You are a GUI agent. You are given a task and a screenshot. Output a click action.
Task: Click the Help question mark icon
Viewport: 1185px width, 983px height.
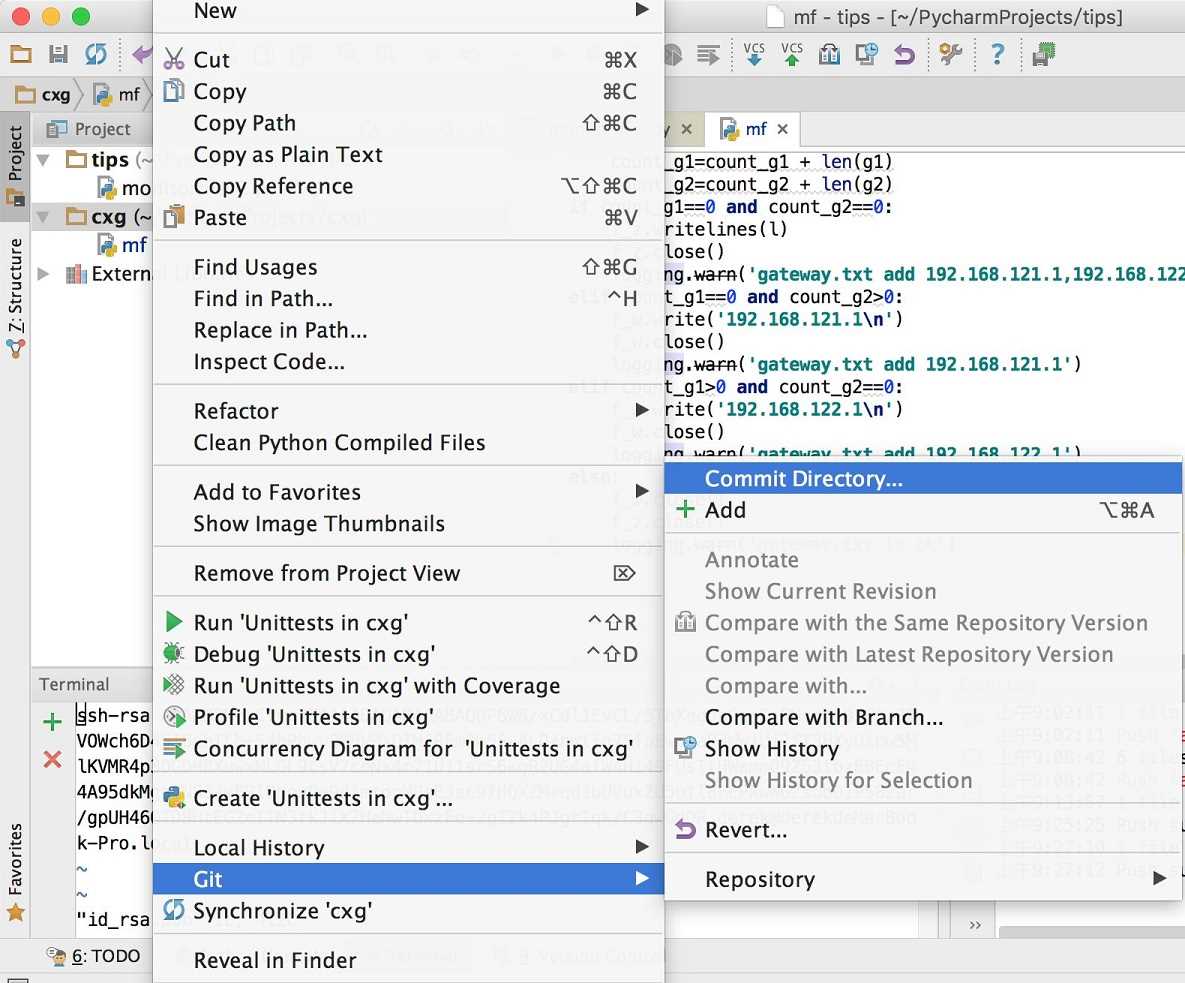[x=997, y=54]
